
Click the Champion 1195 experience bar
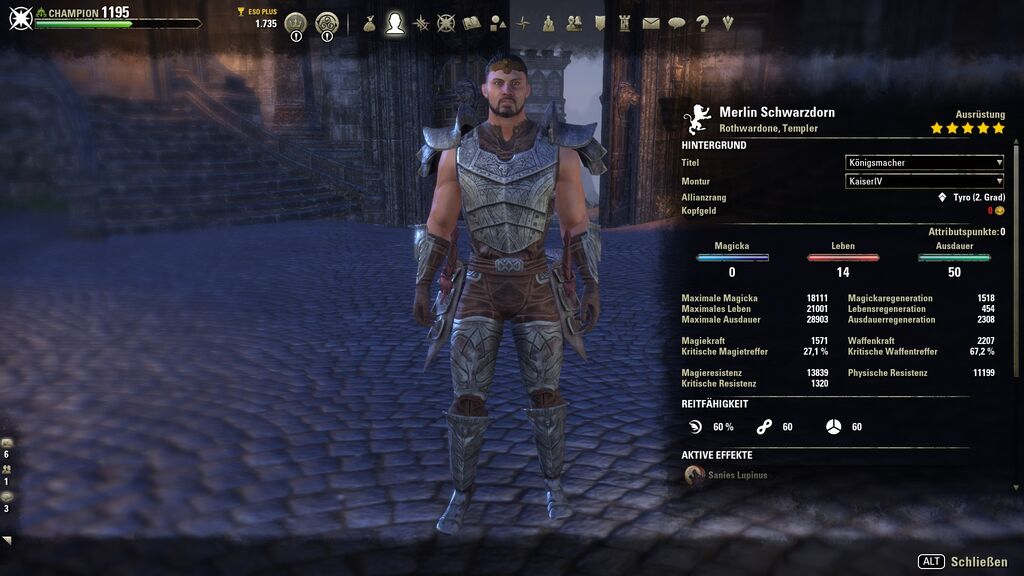(x=118, y=24)
